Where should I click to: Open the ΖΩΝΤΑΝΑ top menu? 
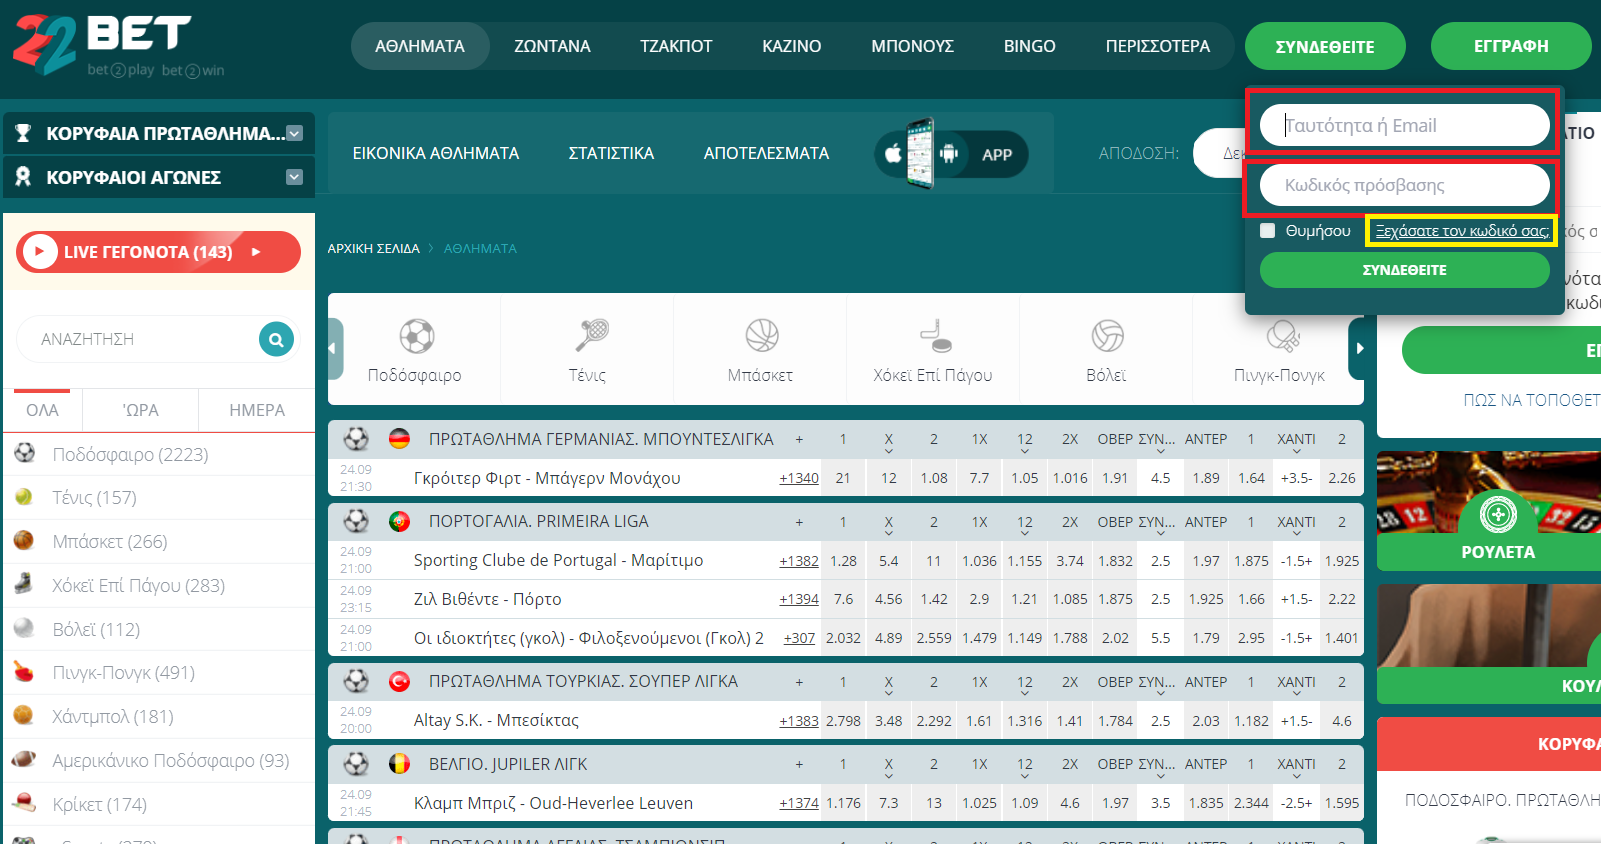552,46
